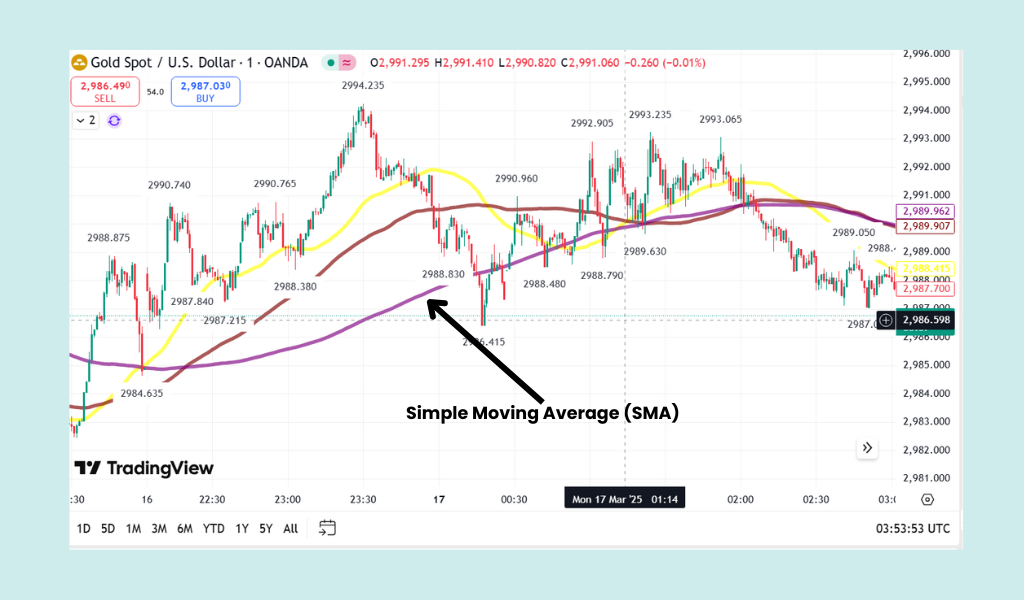
Task: Click the red 2,987.700 price label
Action: (x=926, y=289)
